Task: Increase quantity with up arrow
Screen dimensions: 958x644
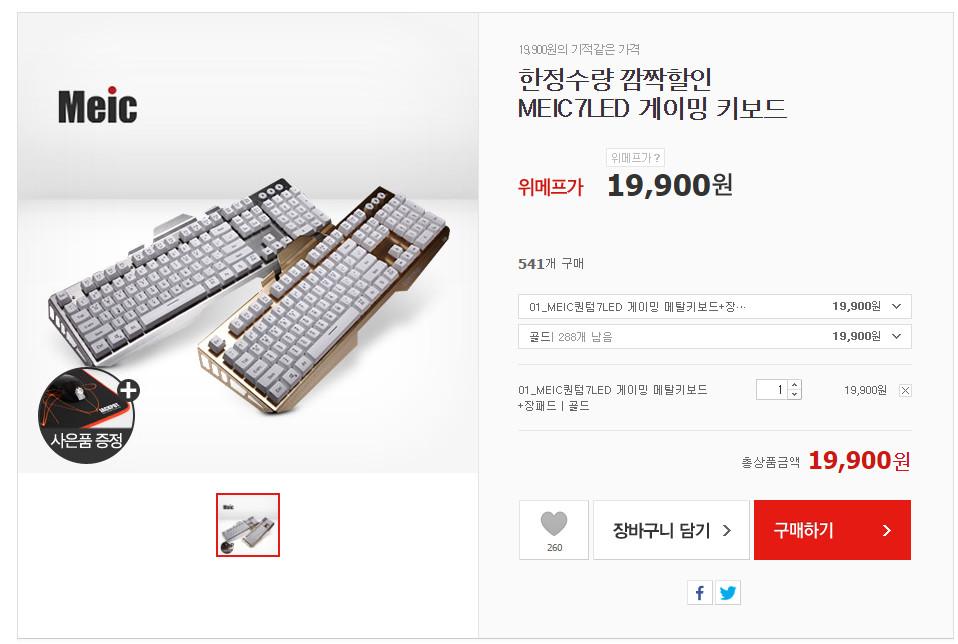Action: 794,385
